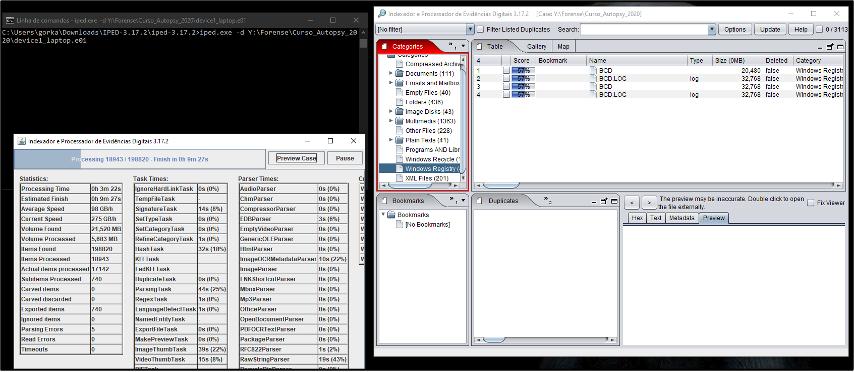Click the Help button
This screenshot has height=372, width=854.
click(x=801, y=29)
